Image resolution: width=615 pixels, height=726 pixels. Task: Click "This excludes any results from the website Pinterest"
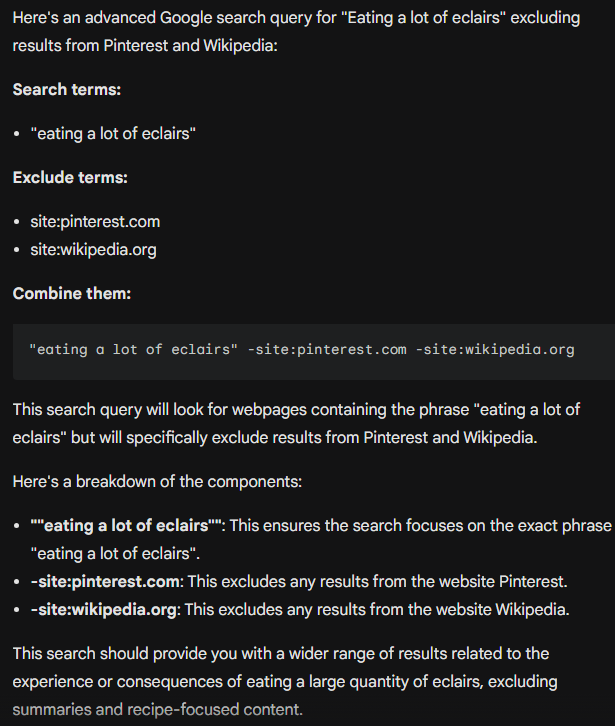tap(377, 582)
